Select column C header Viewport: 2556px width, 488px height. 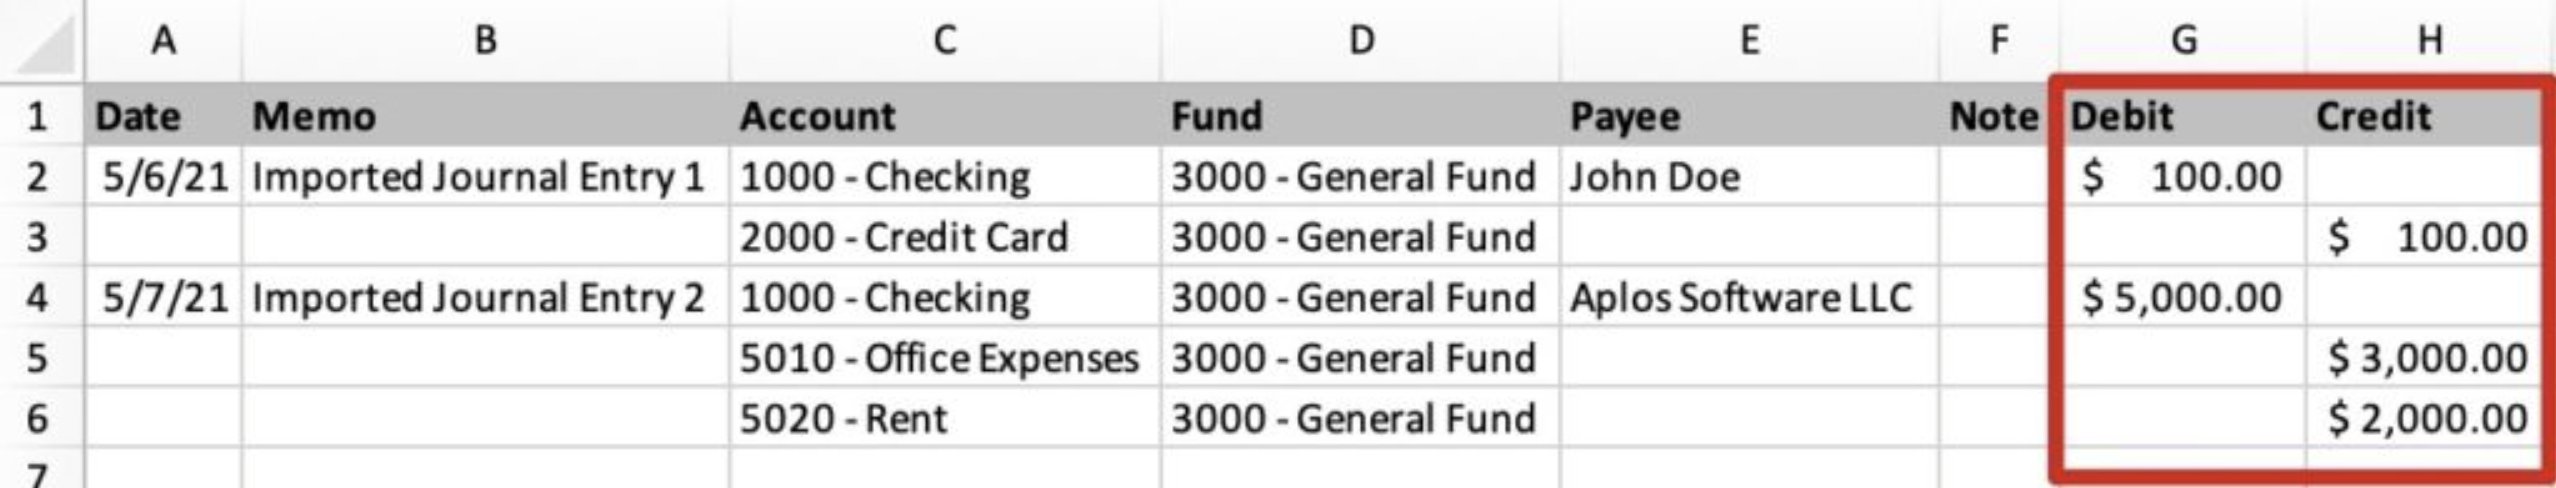click(x=945, y=40)
